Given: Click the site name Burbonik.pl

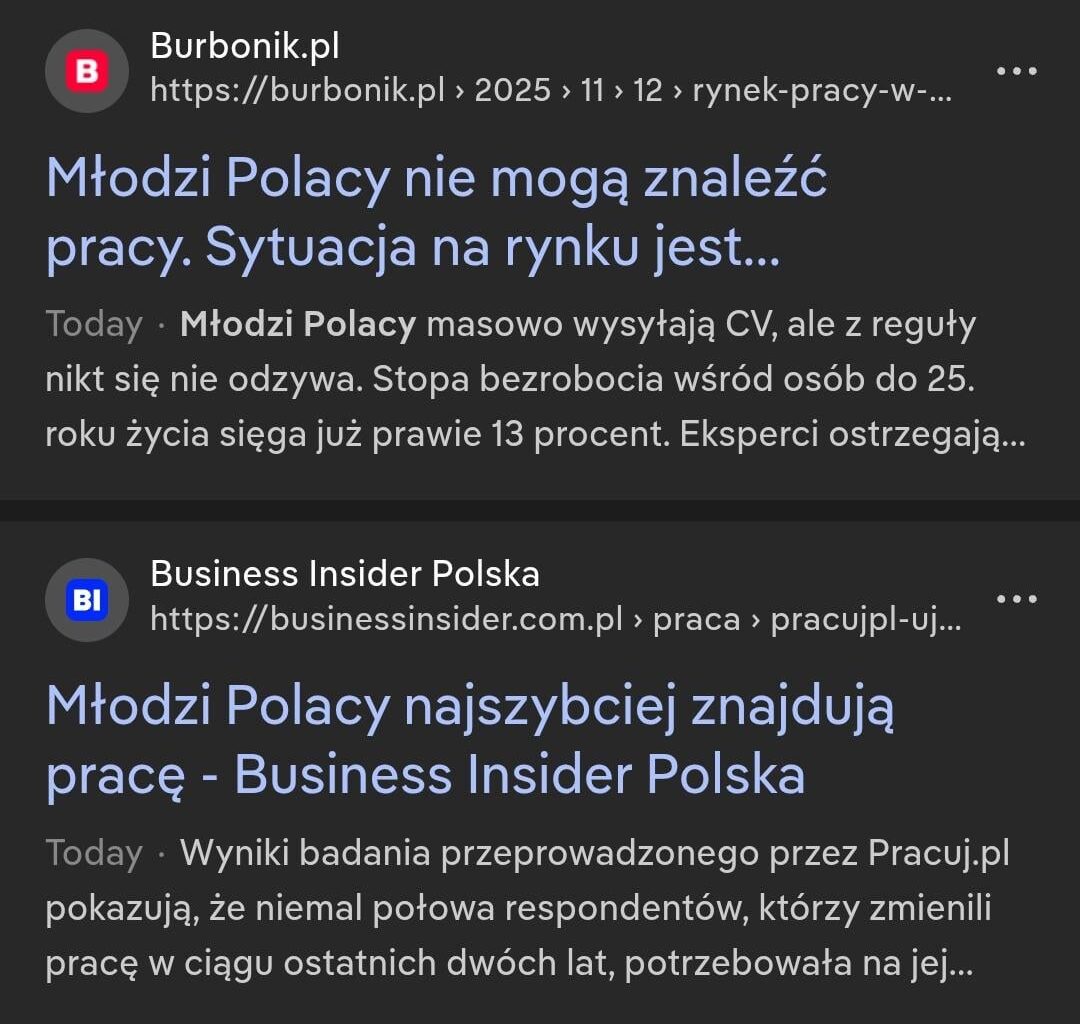Looking at the screenshot, I should [247, 45].
